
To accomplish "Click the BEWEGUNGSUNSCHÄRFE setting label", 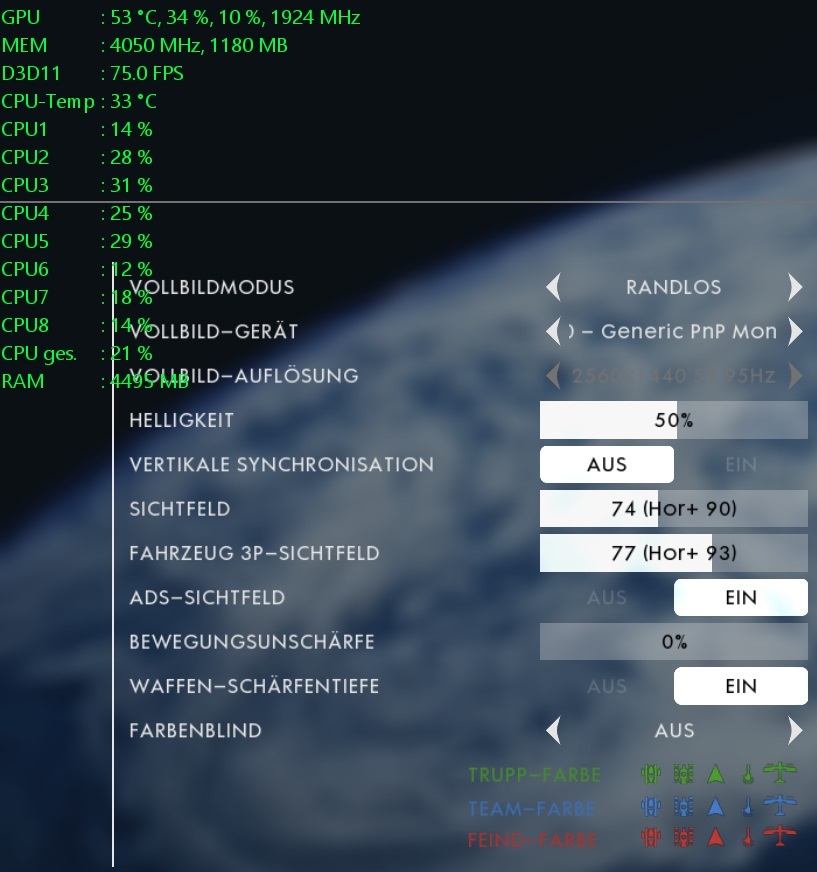I will [252, 642].
